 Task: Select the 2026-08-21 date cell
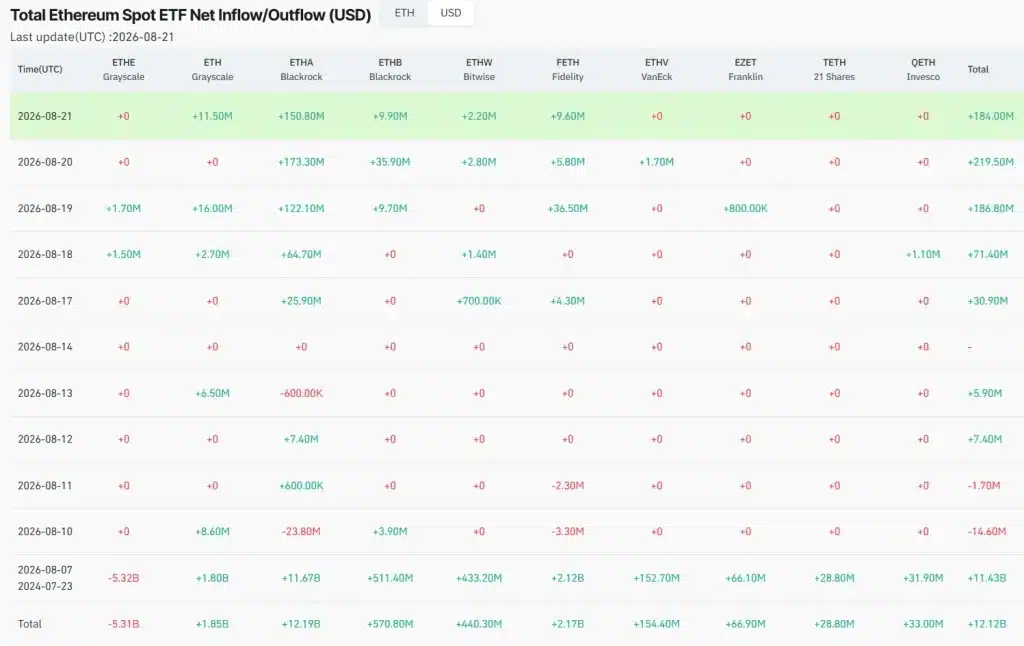click(44, 116)
